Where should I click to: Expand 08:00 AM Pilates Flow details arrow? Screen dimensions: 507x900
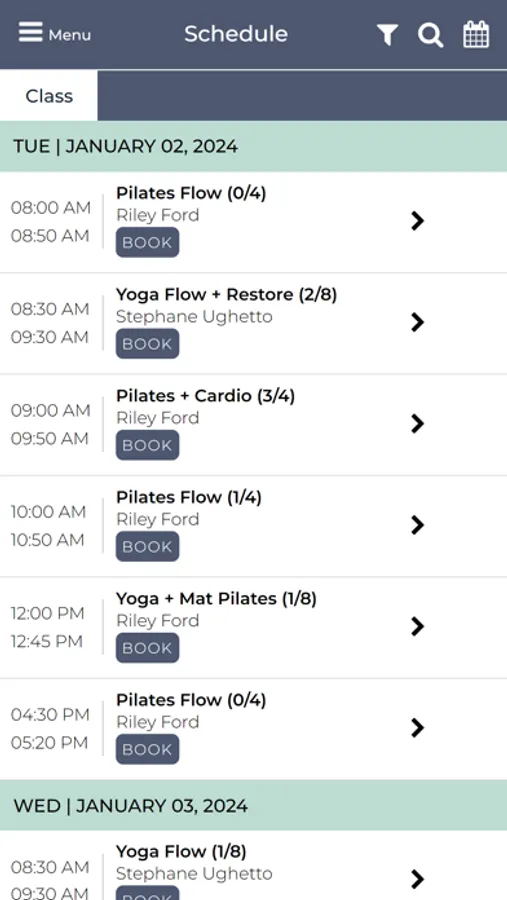coord(417,221)
